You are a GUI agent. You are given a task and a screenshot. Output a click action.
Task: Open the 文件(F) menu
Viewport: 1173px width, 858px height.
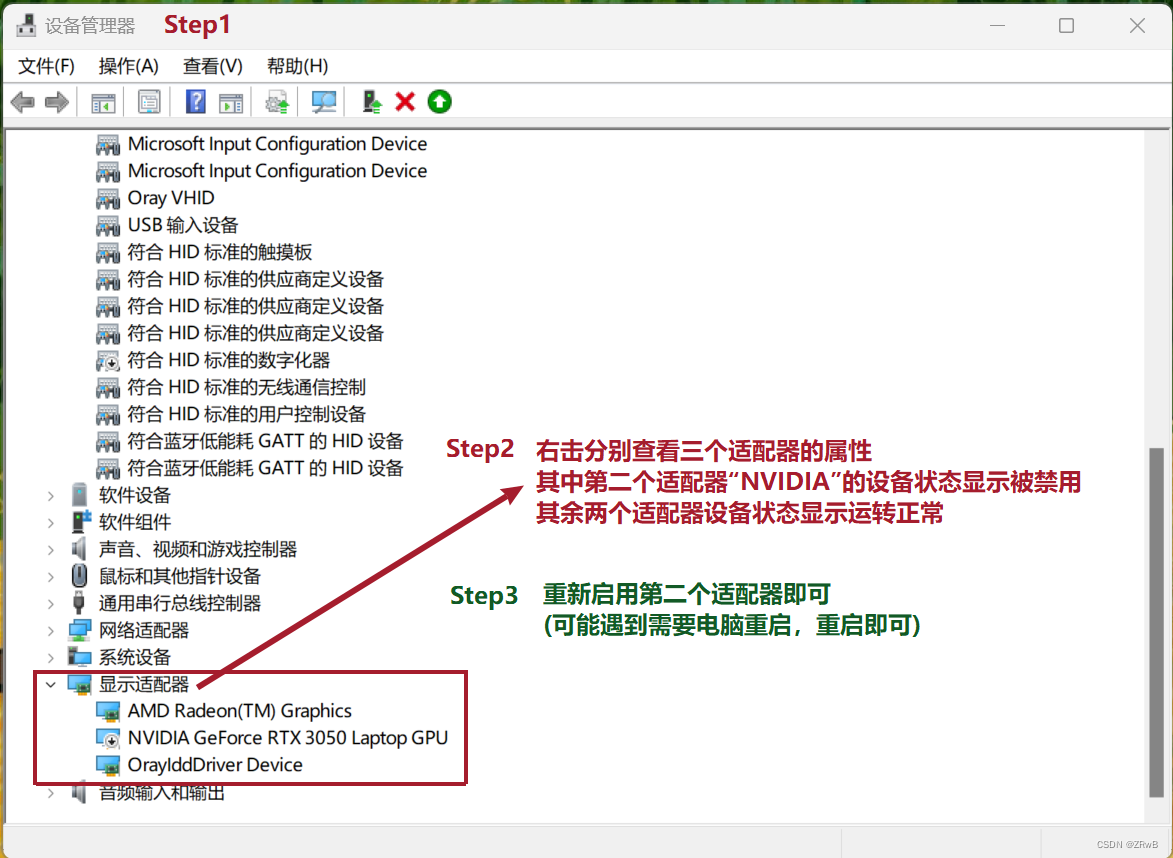click(46, 66)
